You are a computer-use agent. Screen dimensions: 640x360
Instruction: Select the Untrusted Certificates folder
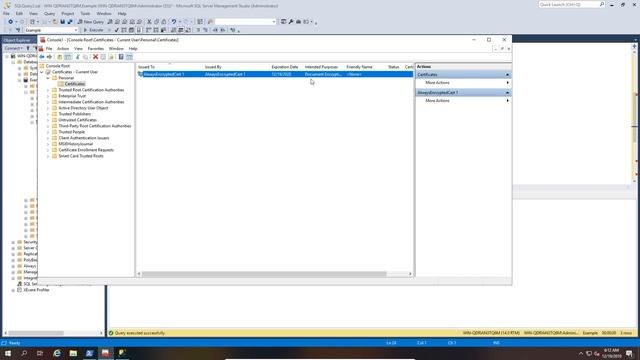pos(78,120)
